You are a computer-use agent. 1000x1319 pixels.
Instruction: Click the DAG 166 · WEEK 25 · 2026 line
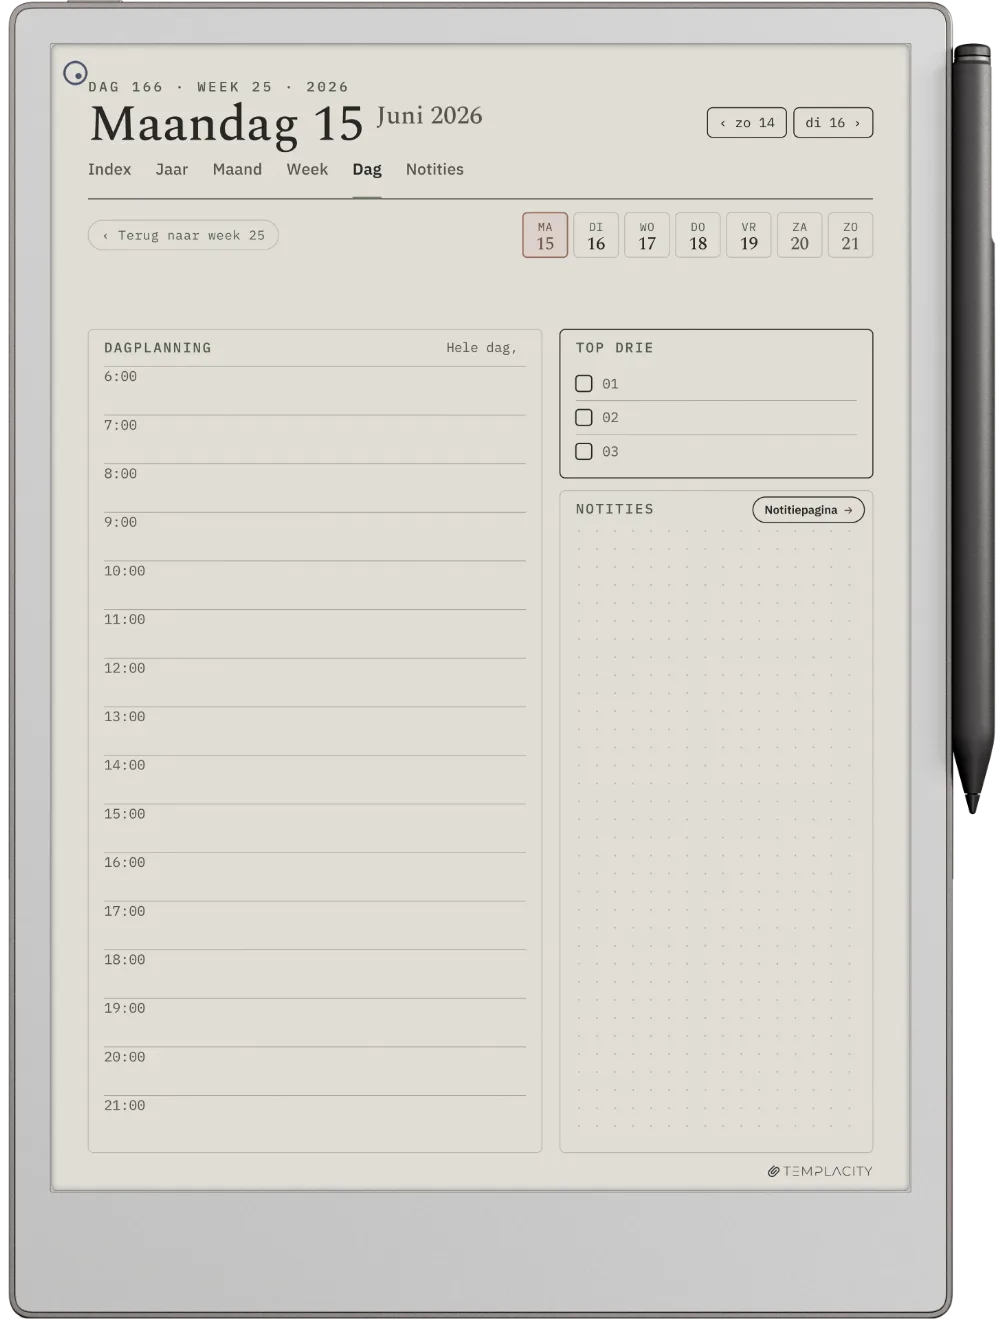pyautogui.click(x=218, y=87)
